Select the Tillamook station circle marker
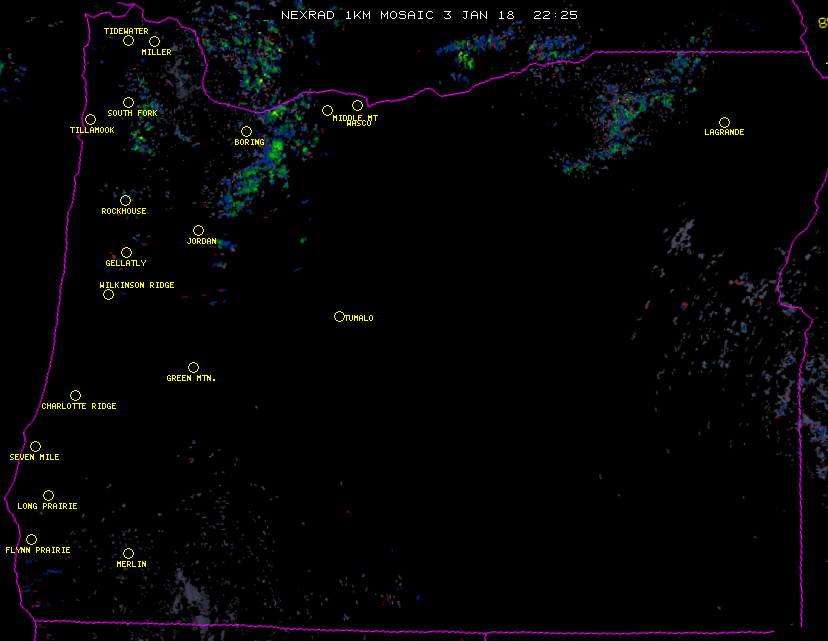This screenshot has height=641, width=828. tap(90, 120)
